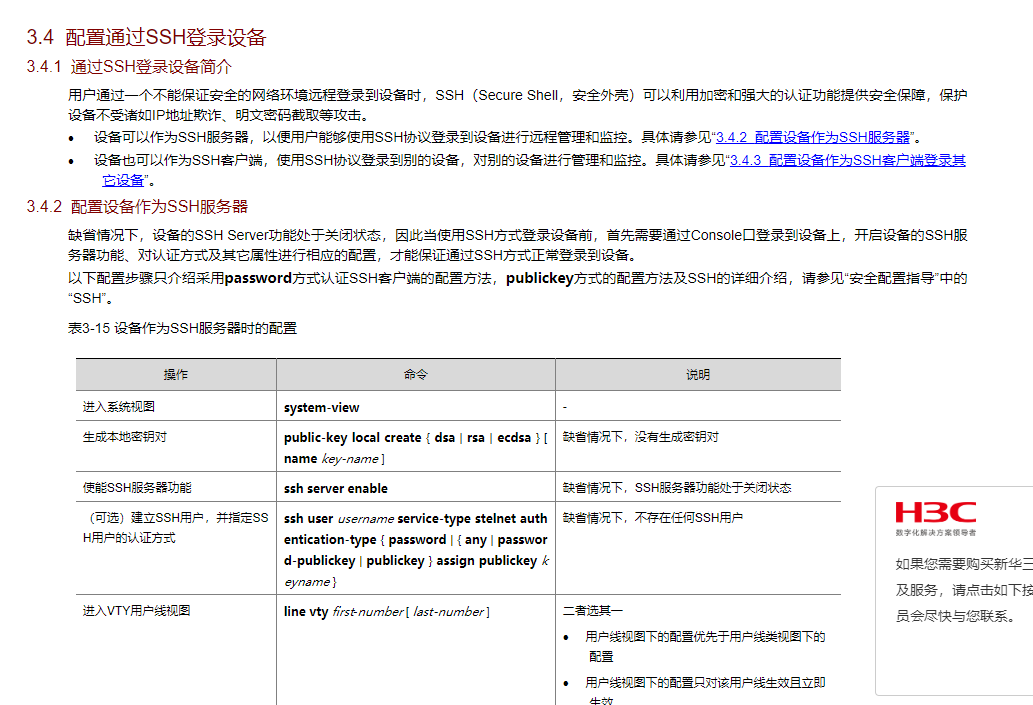Open link 3.4.2 配置设备作为SSH服务器

click(812, 137)
